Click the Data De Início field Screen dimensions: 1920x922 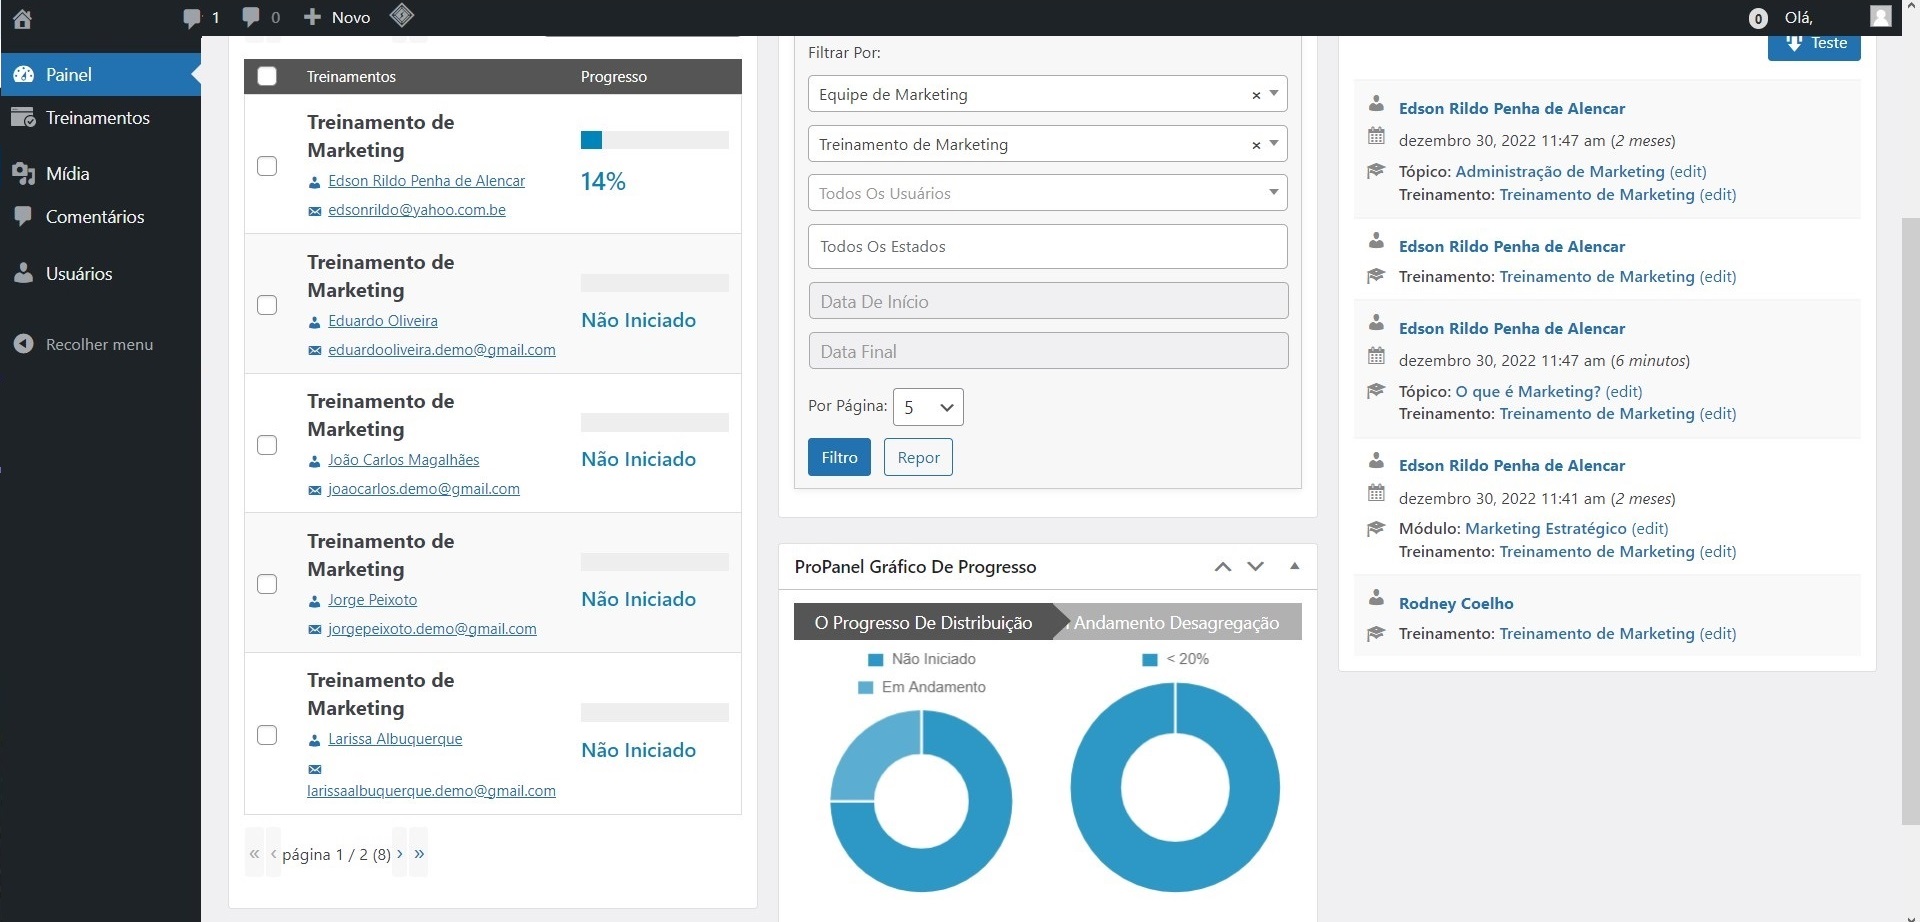click(x=1047, y=301)
